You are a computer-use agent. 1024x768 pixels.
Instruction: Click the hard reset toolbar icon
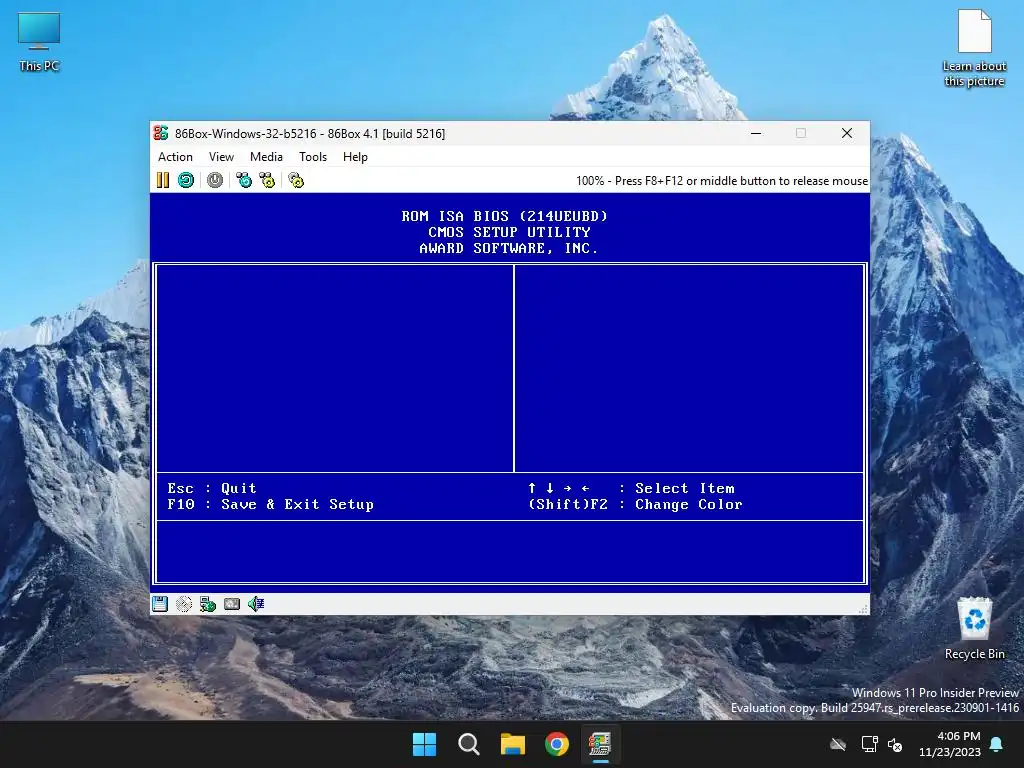pyautogui.click(x=186, y=180)
